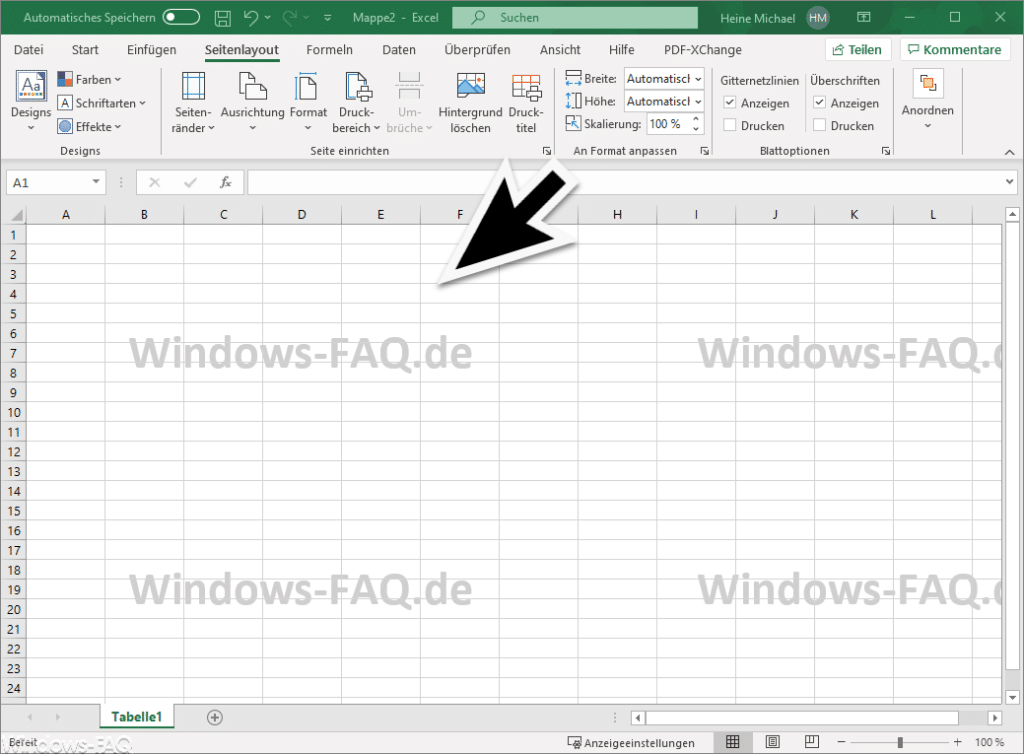Click the zoom slider handle
The height and width of the screenshot is (754, 1024).
[x=900, y=742]
